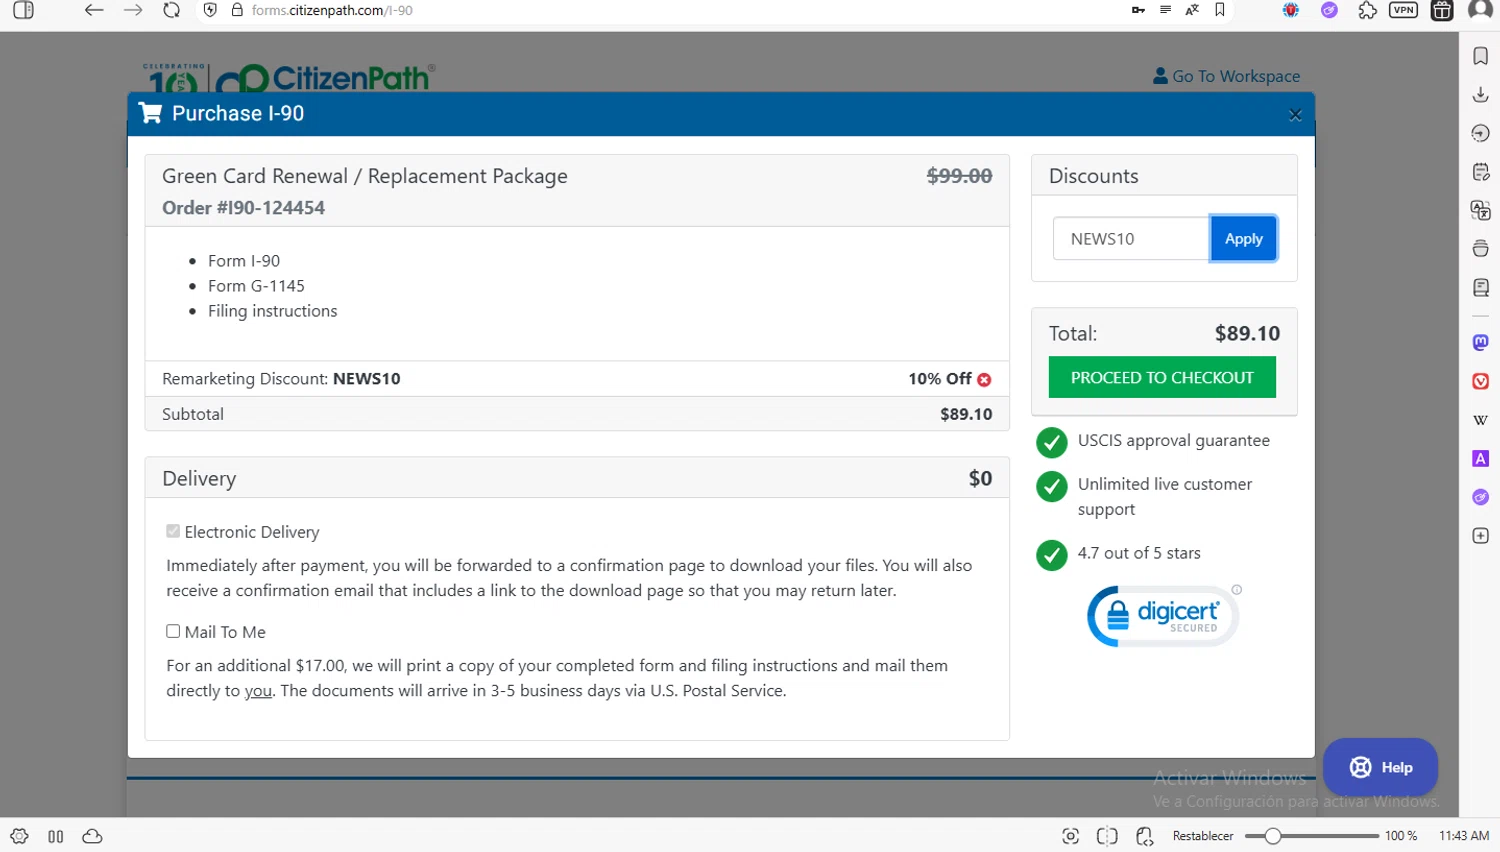
Task: Toggle the Electronic Delivery checkbox
Action: tap(173, 531)
